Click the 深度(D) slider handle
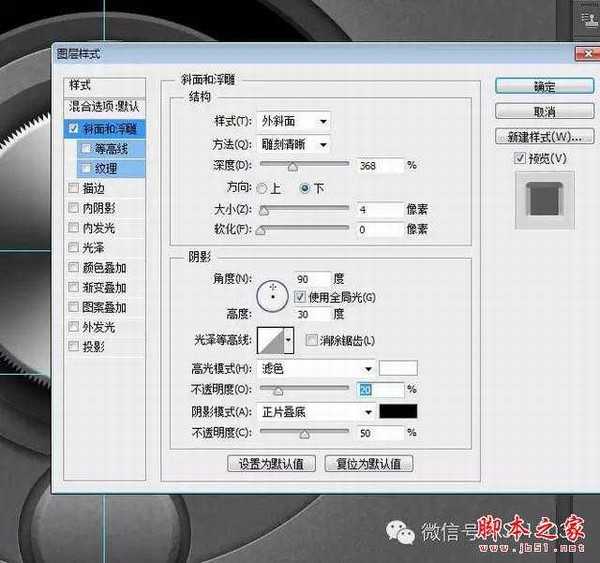The image size is (600, 563). 293,167
